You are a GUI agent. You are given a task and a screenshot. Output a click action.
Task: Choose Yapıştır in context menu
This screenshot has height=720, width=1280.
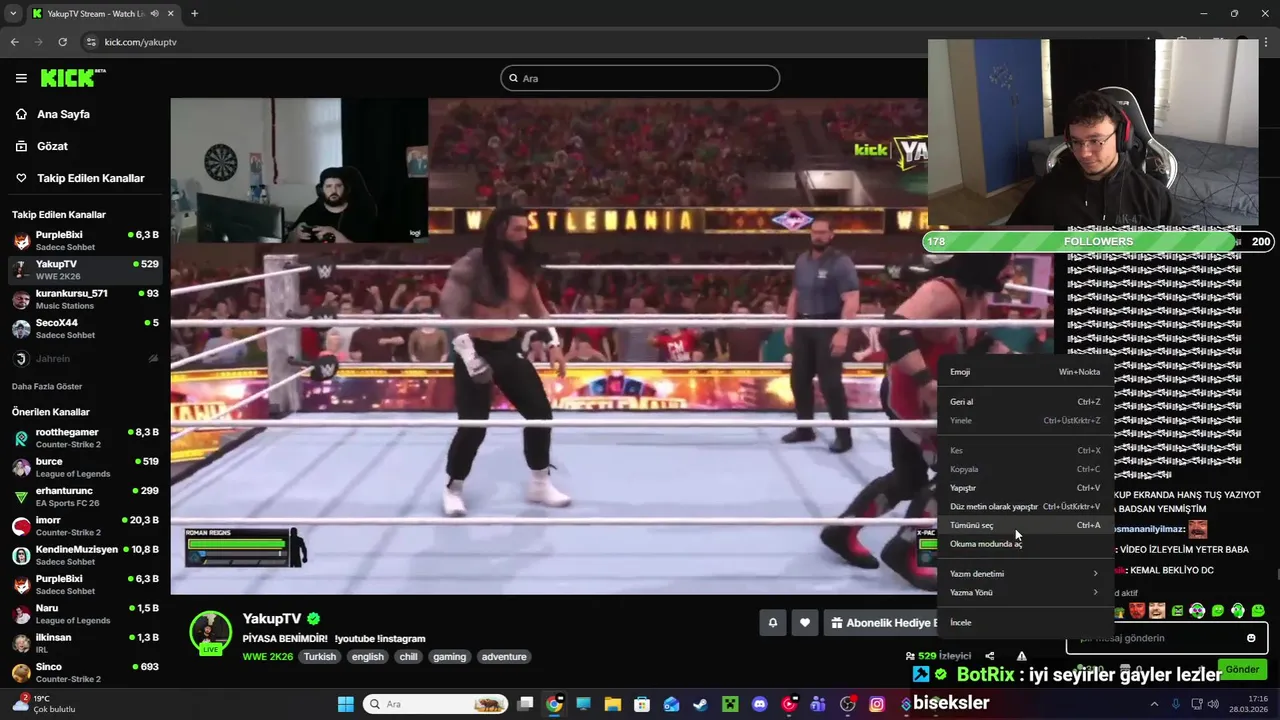1025,488
